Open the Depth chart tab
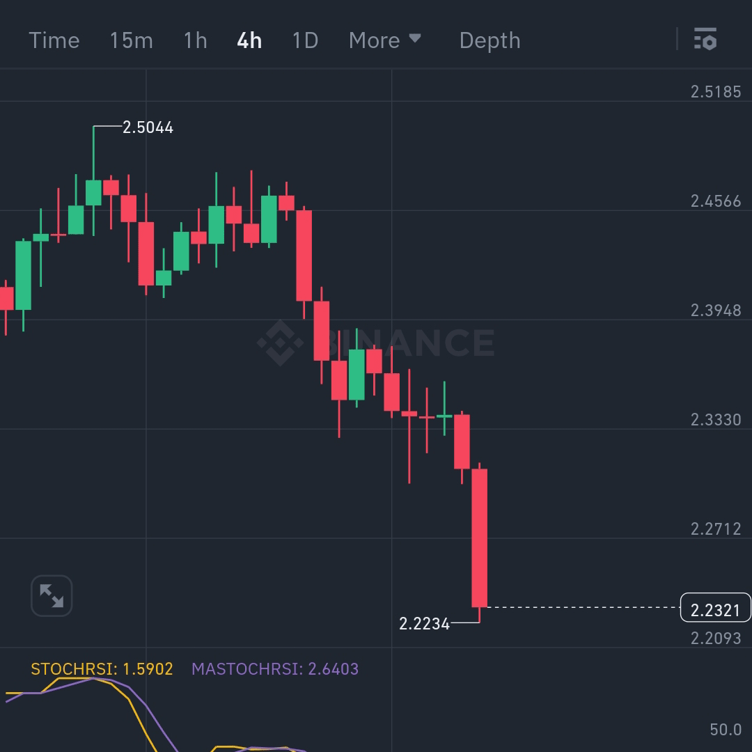The width and height of the screenshot is (752, 752). click(x=489, y=40)
